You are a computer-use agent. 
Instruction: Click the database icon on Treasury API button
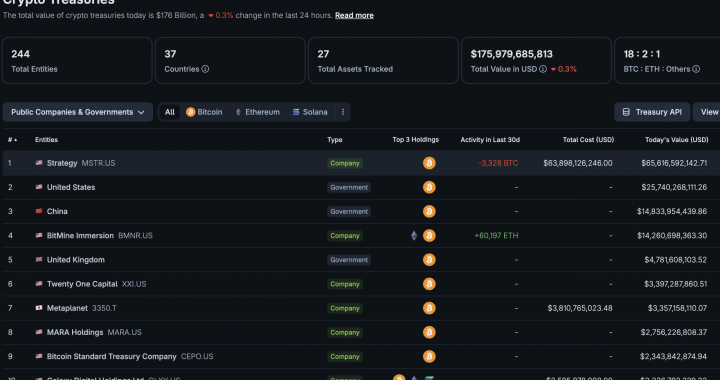626,112
